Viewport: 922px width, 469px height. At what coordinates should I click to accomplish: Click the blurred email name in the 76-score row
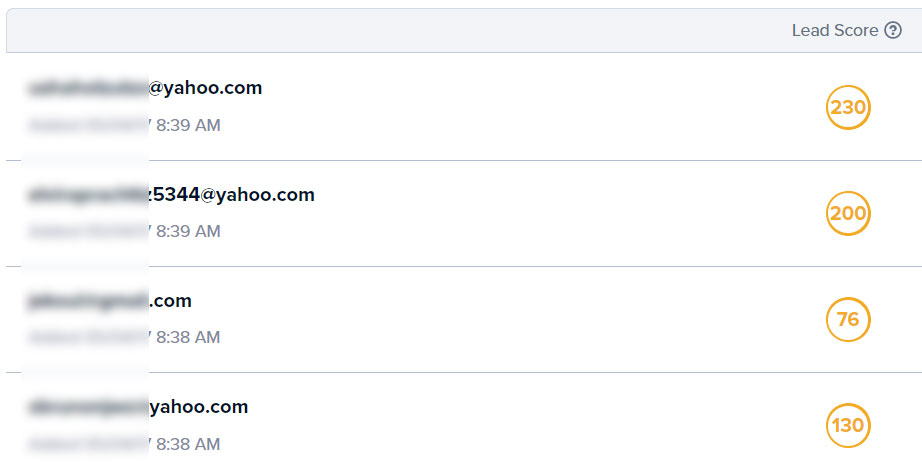point(88,301)
